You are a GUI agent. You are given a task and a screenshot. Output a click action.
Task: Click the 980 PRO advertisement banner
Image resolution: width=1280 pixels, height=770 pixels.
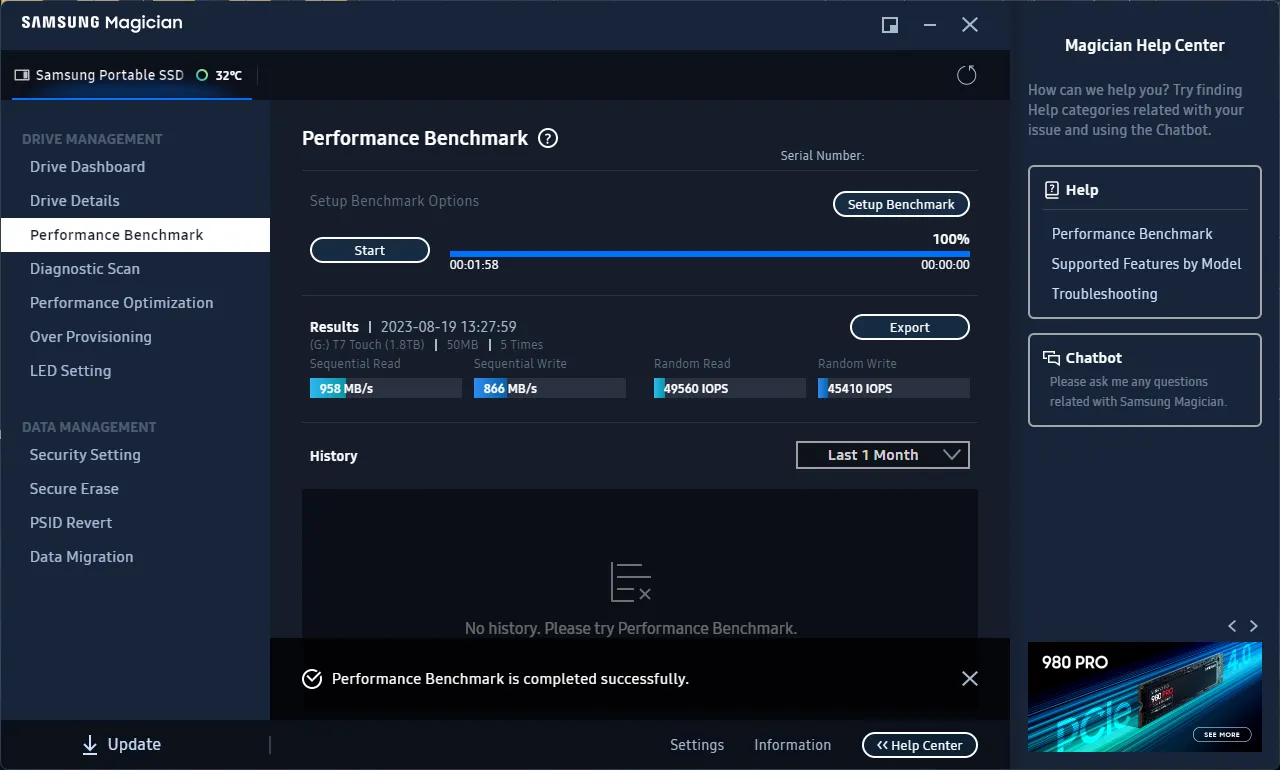pos(1145,697)
